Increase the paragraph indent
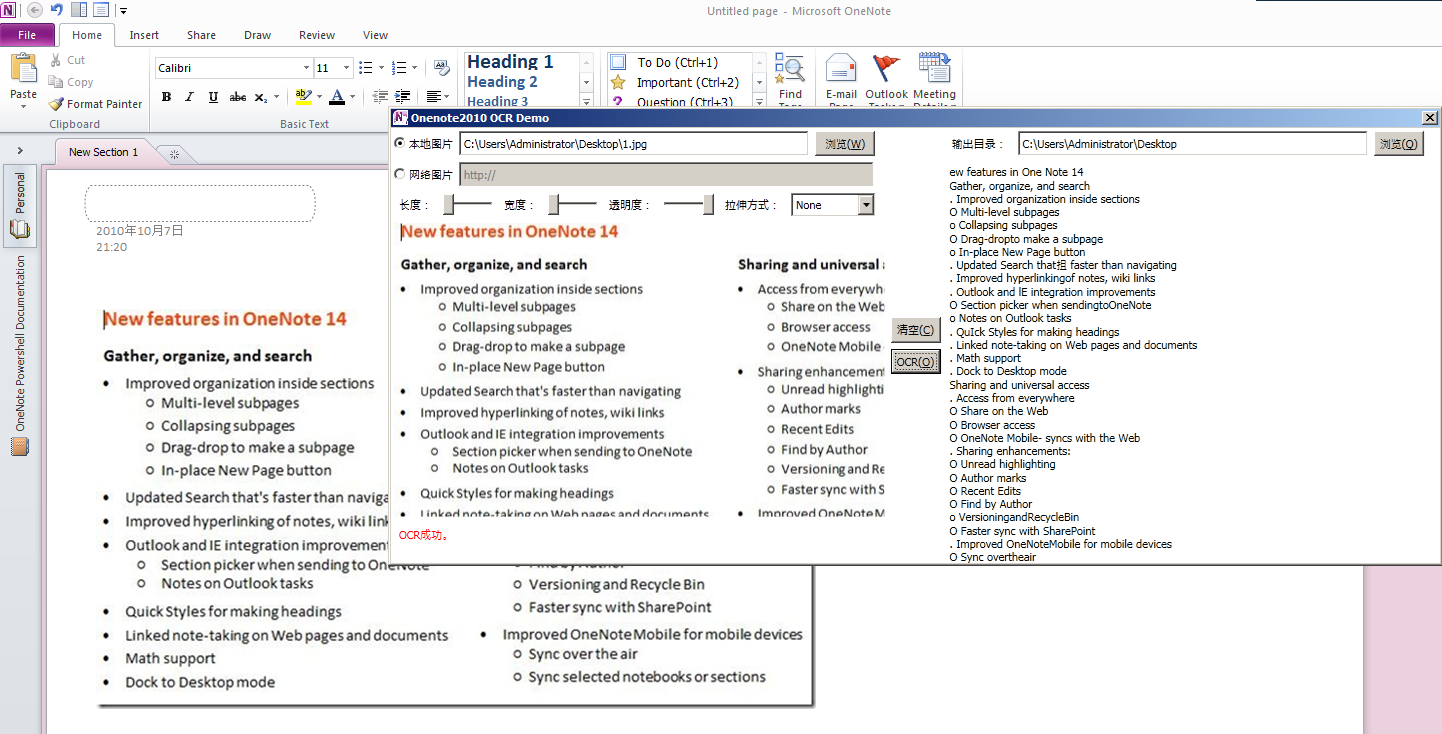 click(x=402, y=97)
